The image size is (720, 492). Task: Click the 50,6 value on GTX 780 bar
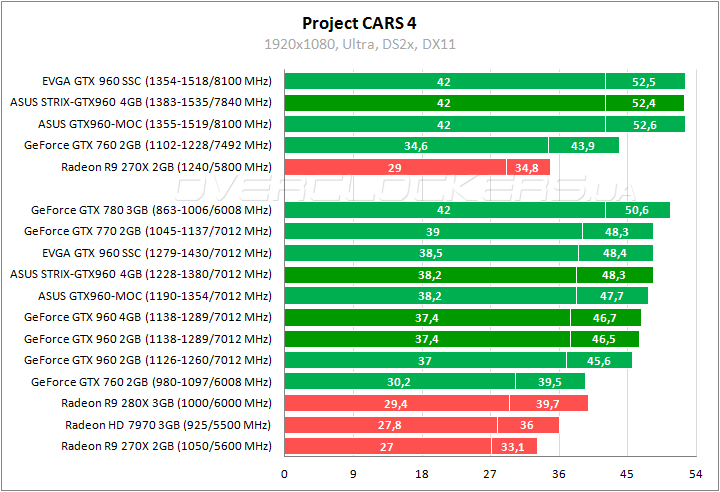(637, 210)
